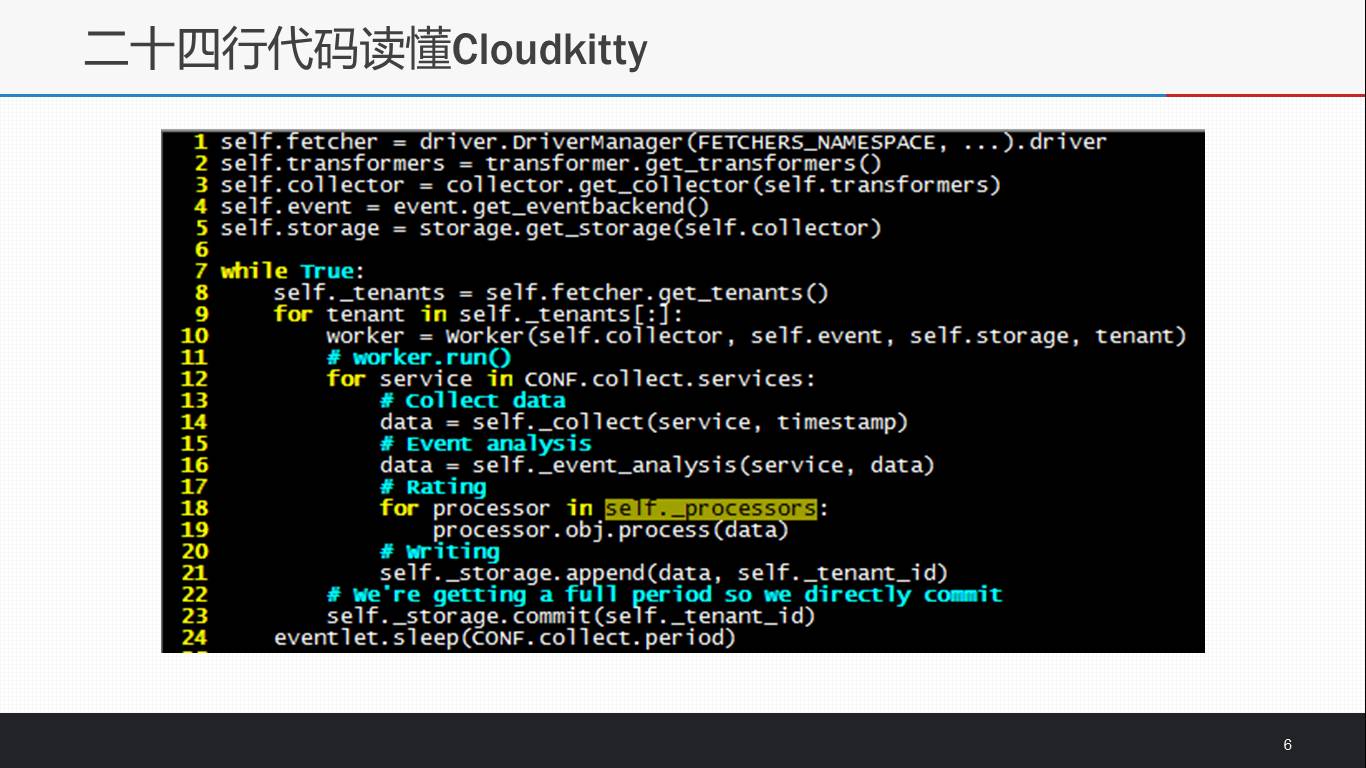Click code line 3 "self.collector = collector.get_collector"
The height and width of the screenshot is (768, 1366).
[x=610, y=185]
